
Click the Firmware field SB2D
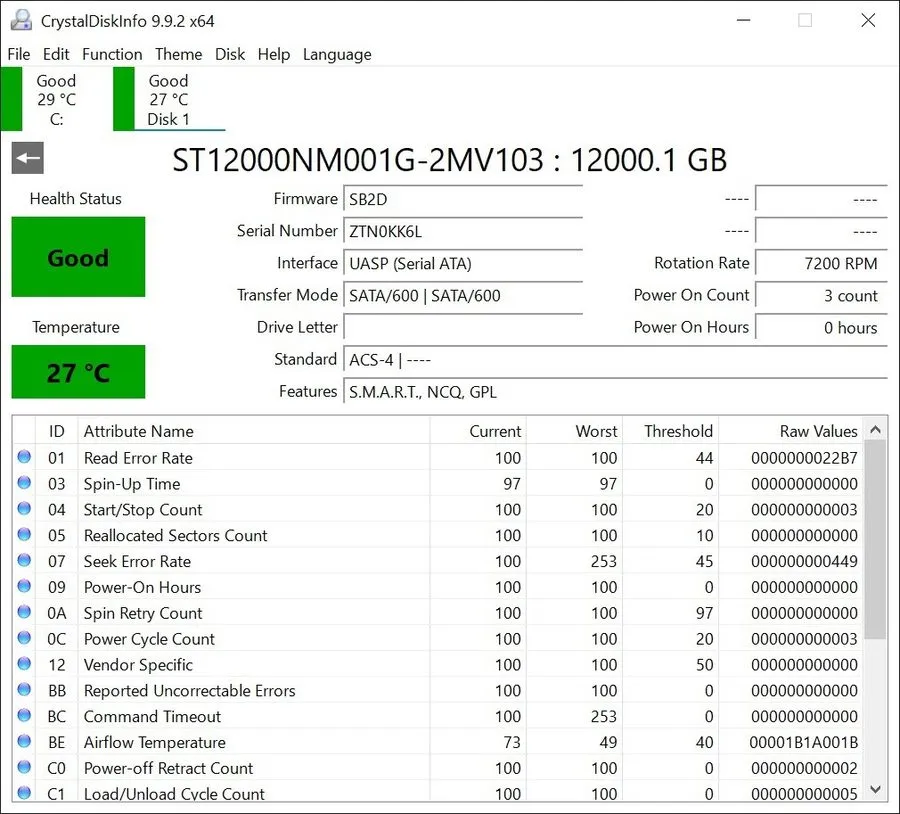[463, 199]
